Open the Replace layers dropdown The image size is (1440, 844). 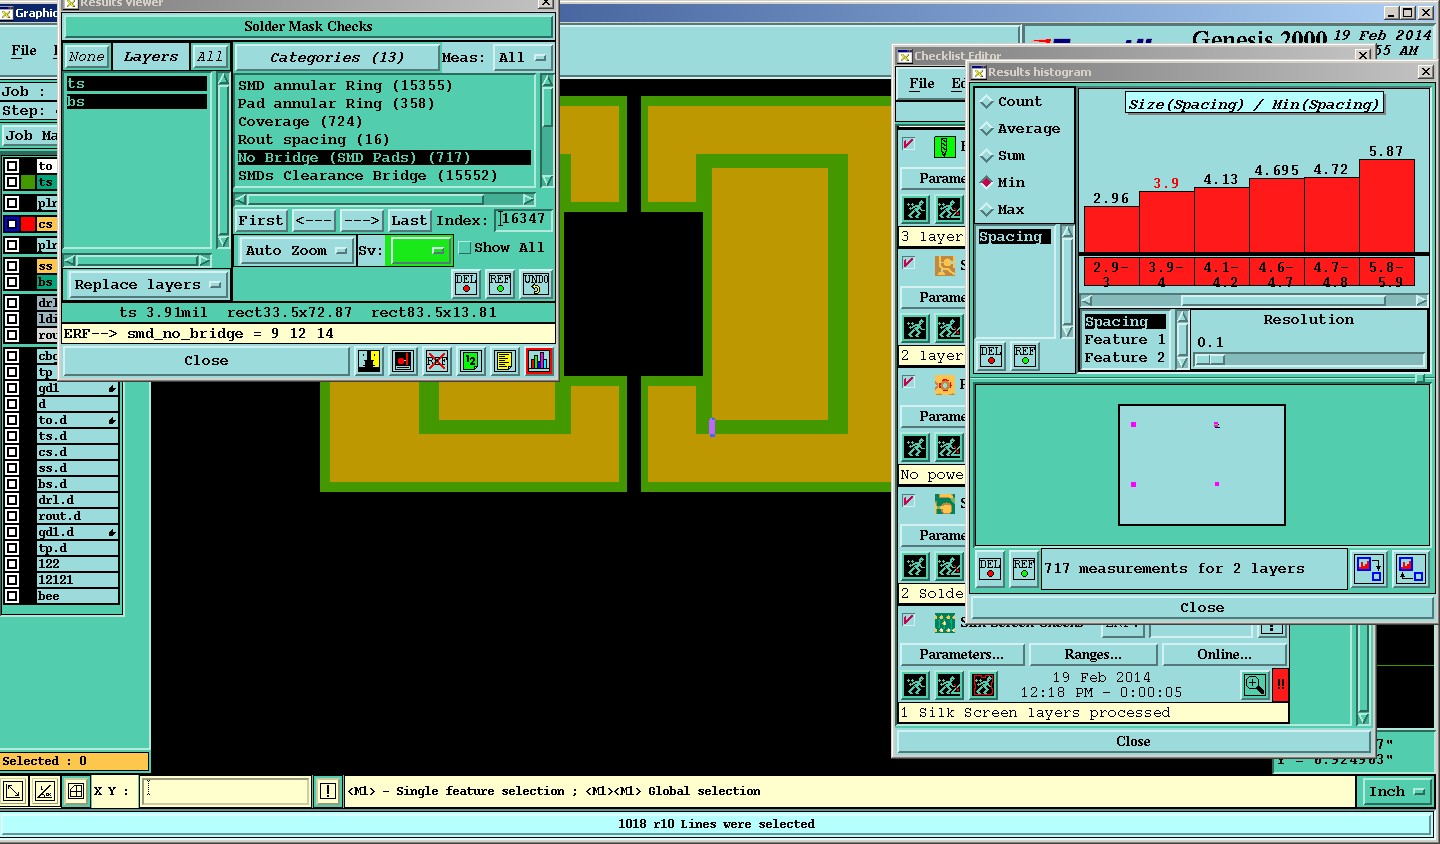pyautogui.click(x=147, y=285)
